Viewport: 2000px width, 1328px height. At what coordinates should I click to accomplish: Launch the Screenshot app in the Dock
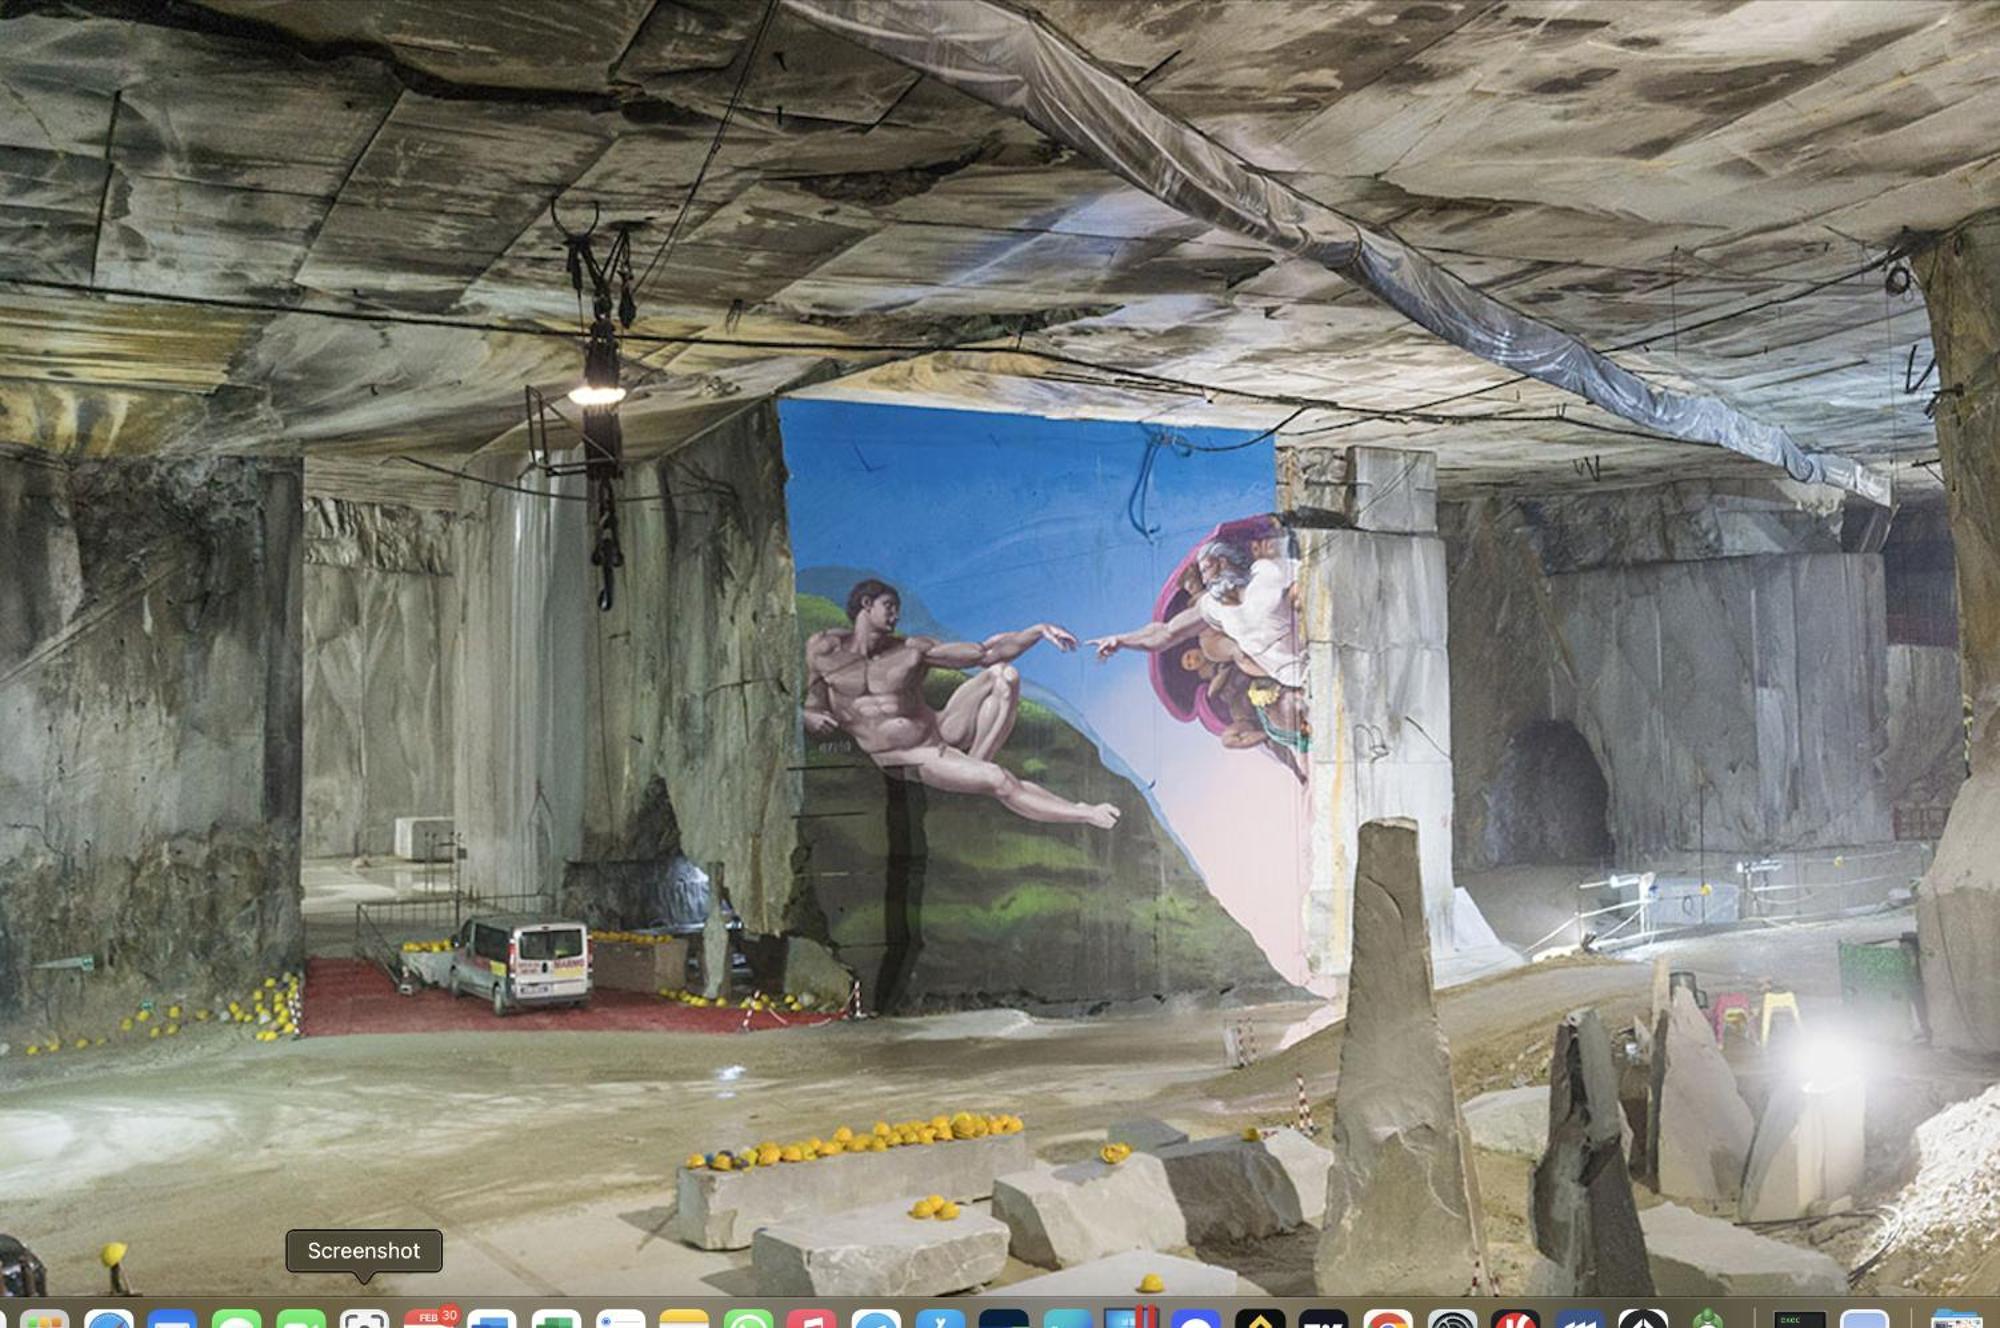(365, 1320)
